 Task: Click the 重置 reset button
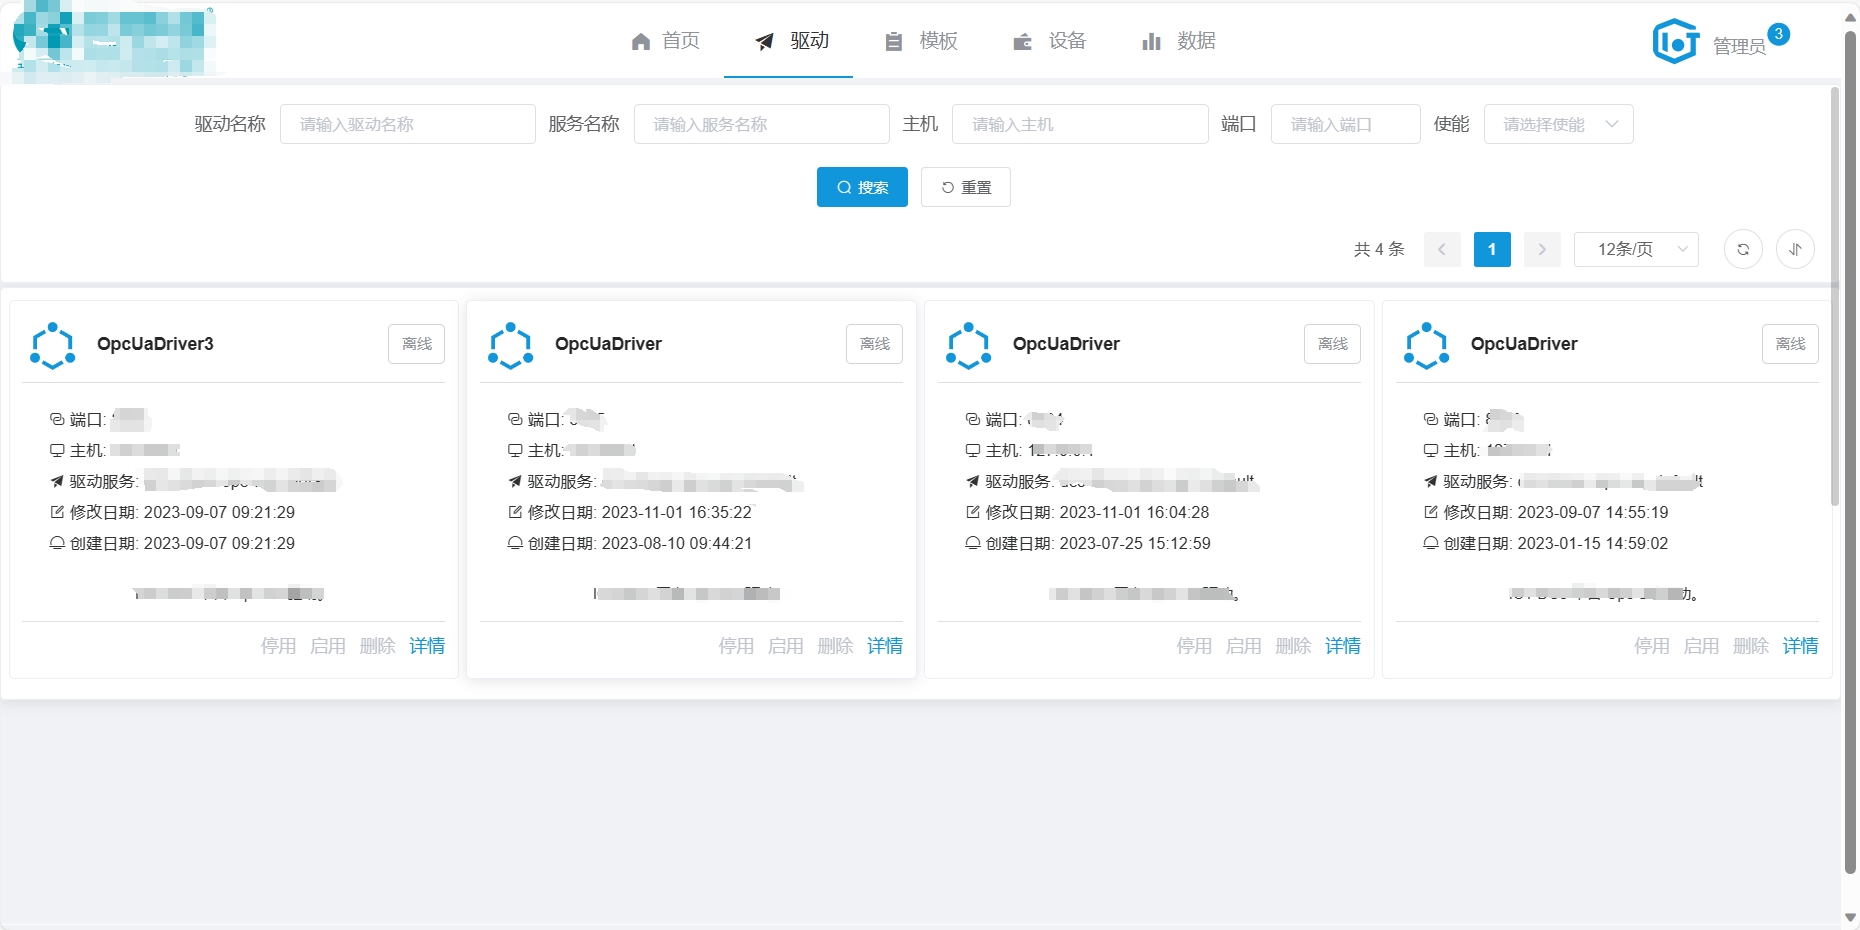(x=966, y=187)
